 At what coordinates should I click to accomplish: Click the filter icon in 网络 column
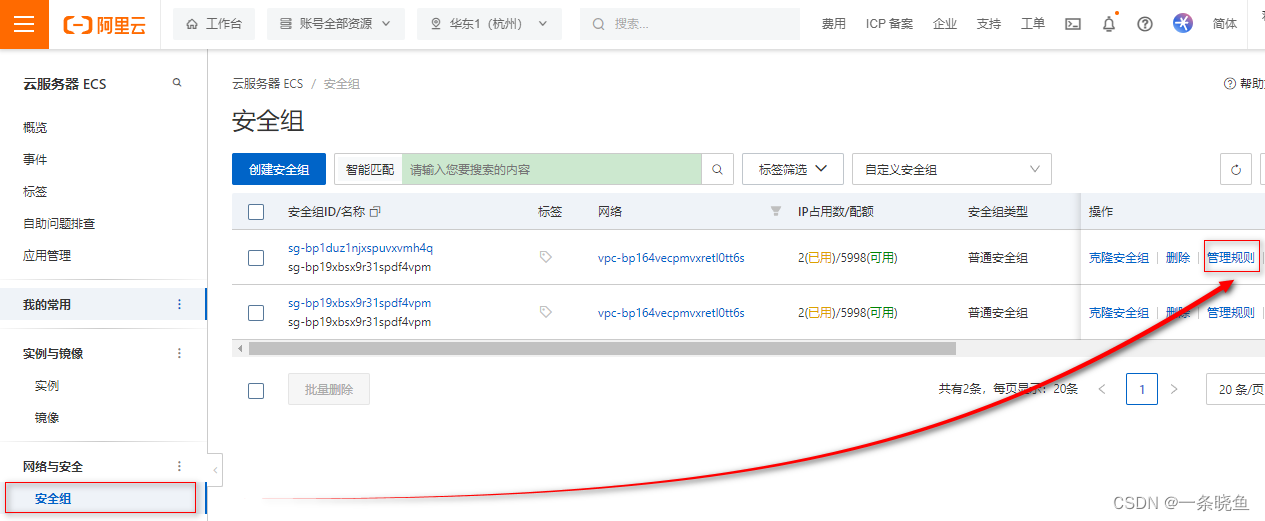point(775,211)
